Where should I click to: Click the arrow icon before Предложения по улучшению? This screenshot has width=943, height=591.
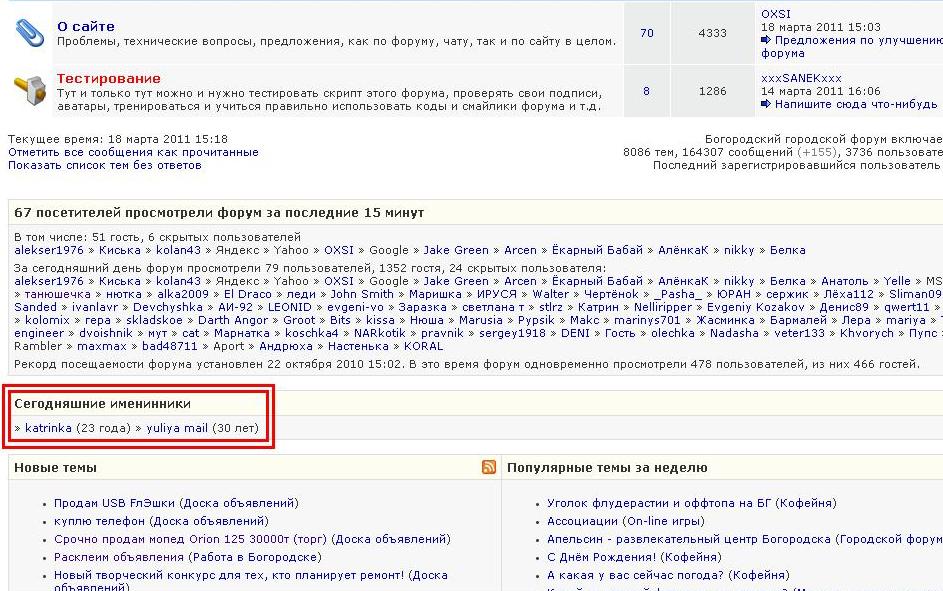(x=767, y=41)
